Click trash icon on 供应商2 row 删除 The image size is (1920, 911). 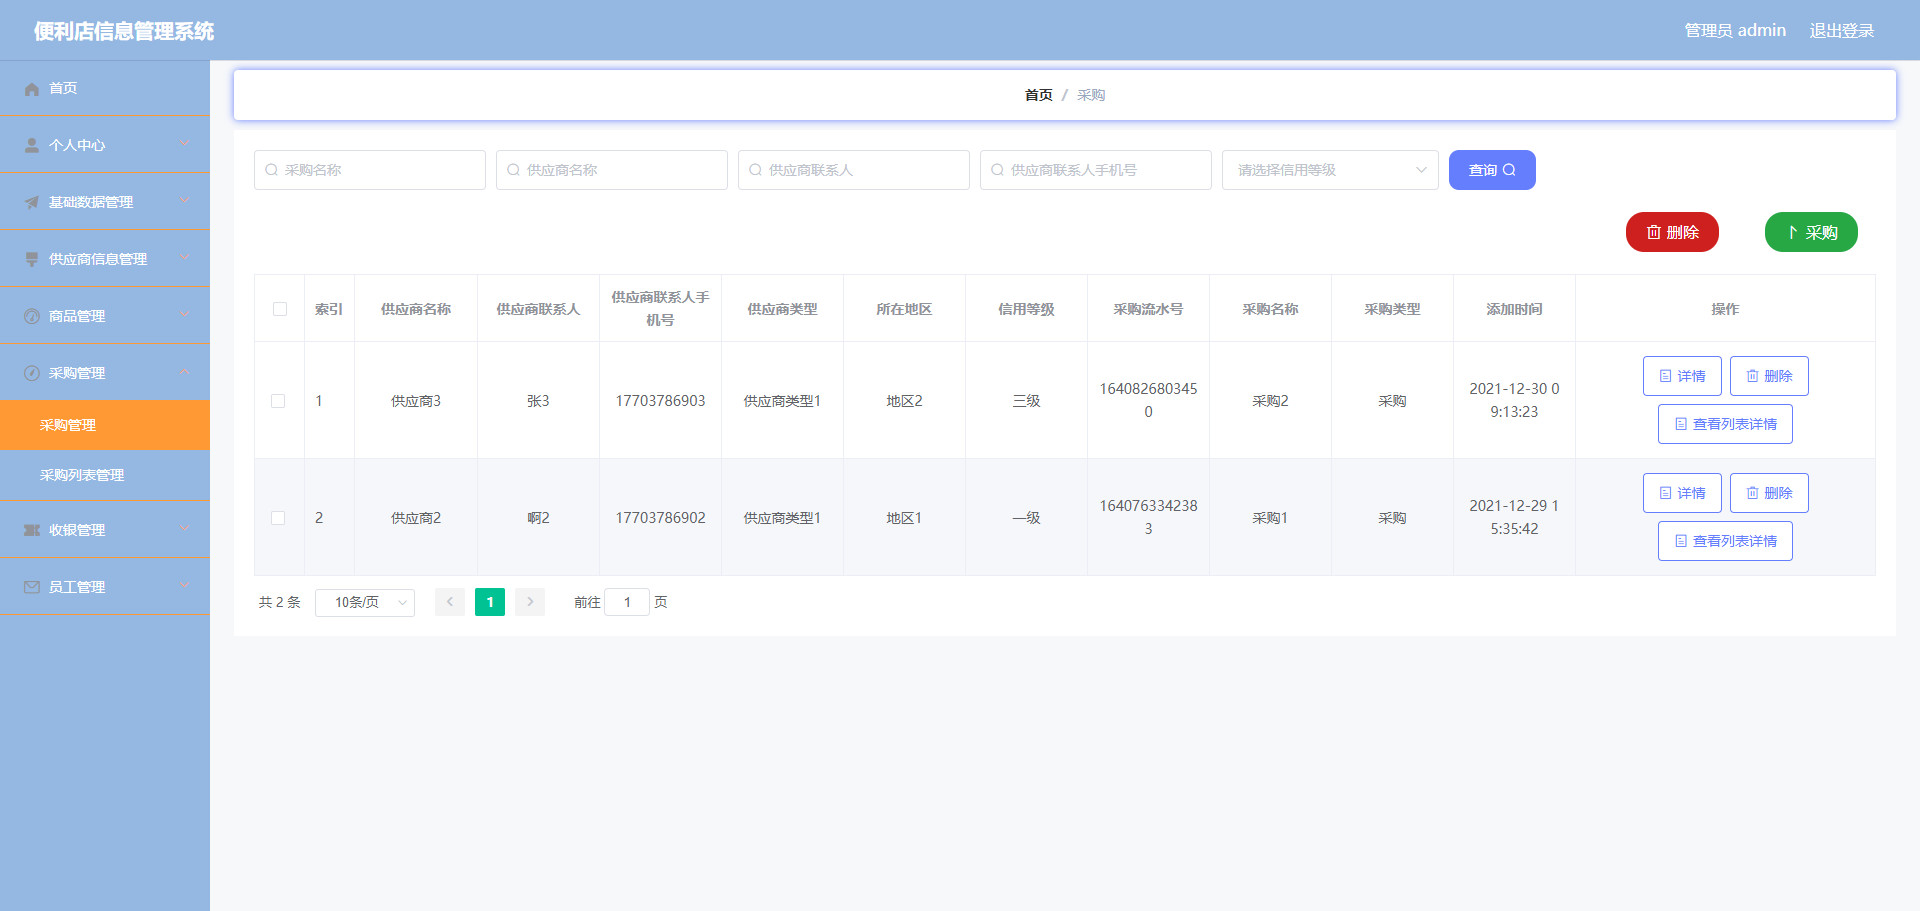(x=1752, y=493)
